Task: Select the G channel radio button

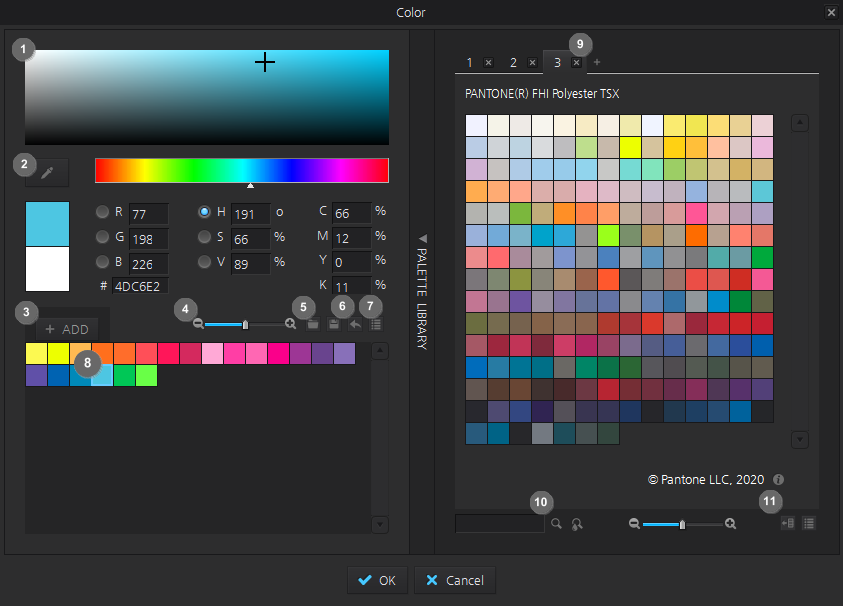Action: [x=102, y=237]
